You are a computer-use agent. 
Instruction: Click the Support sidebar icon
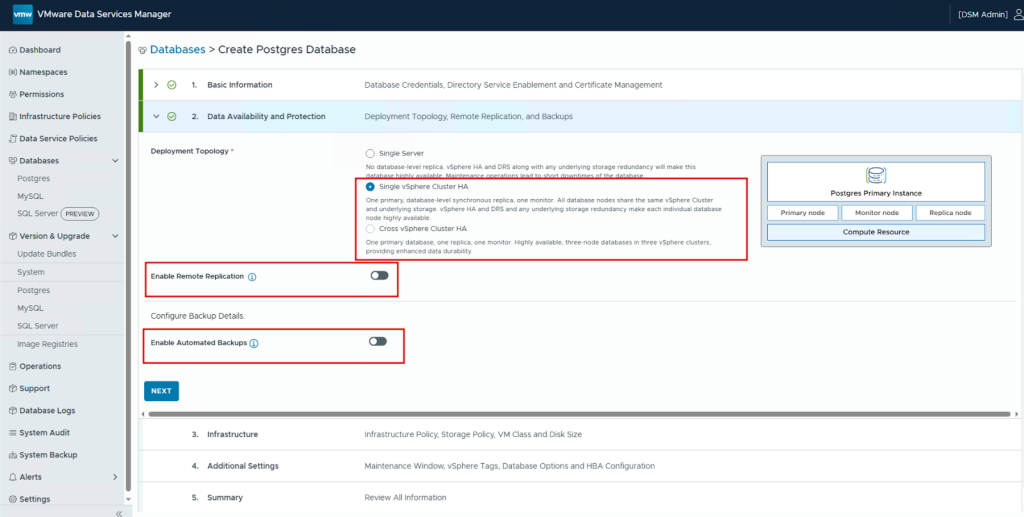(13, 388)
